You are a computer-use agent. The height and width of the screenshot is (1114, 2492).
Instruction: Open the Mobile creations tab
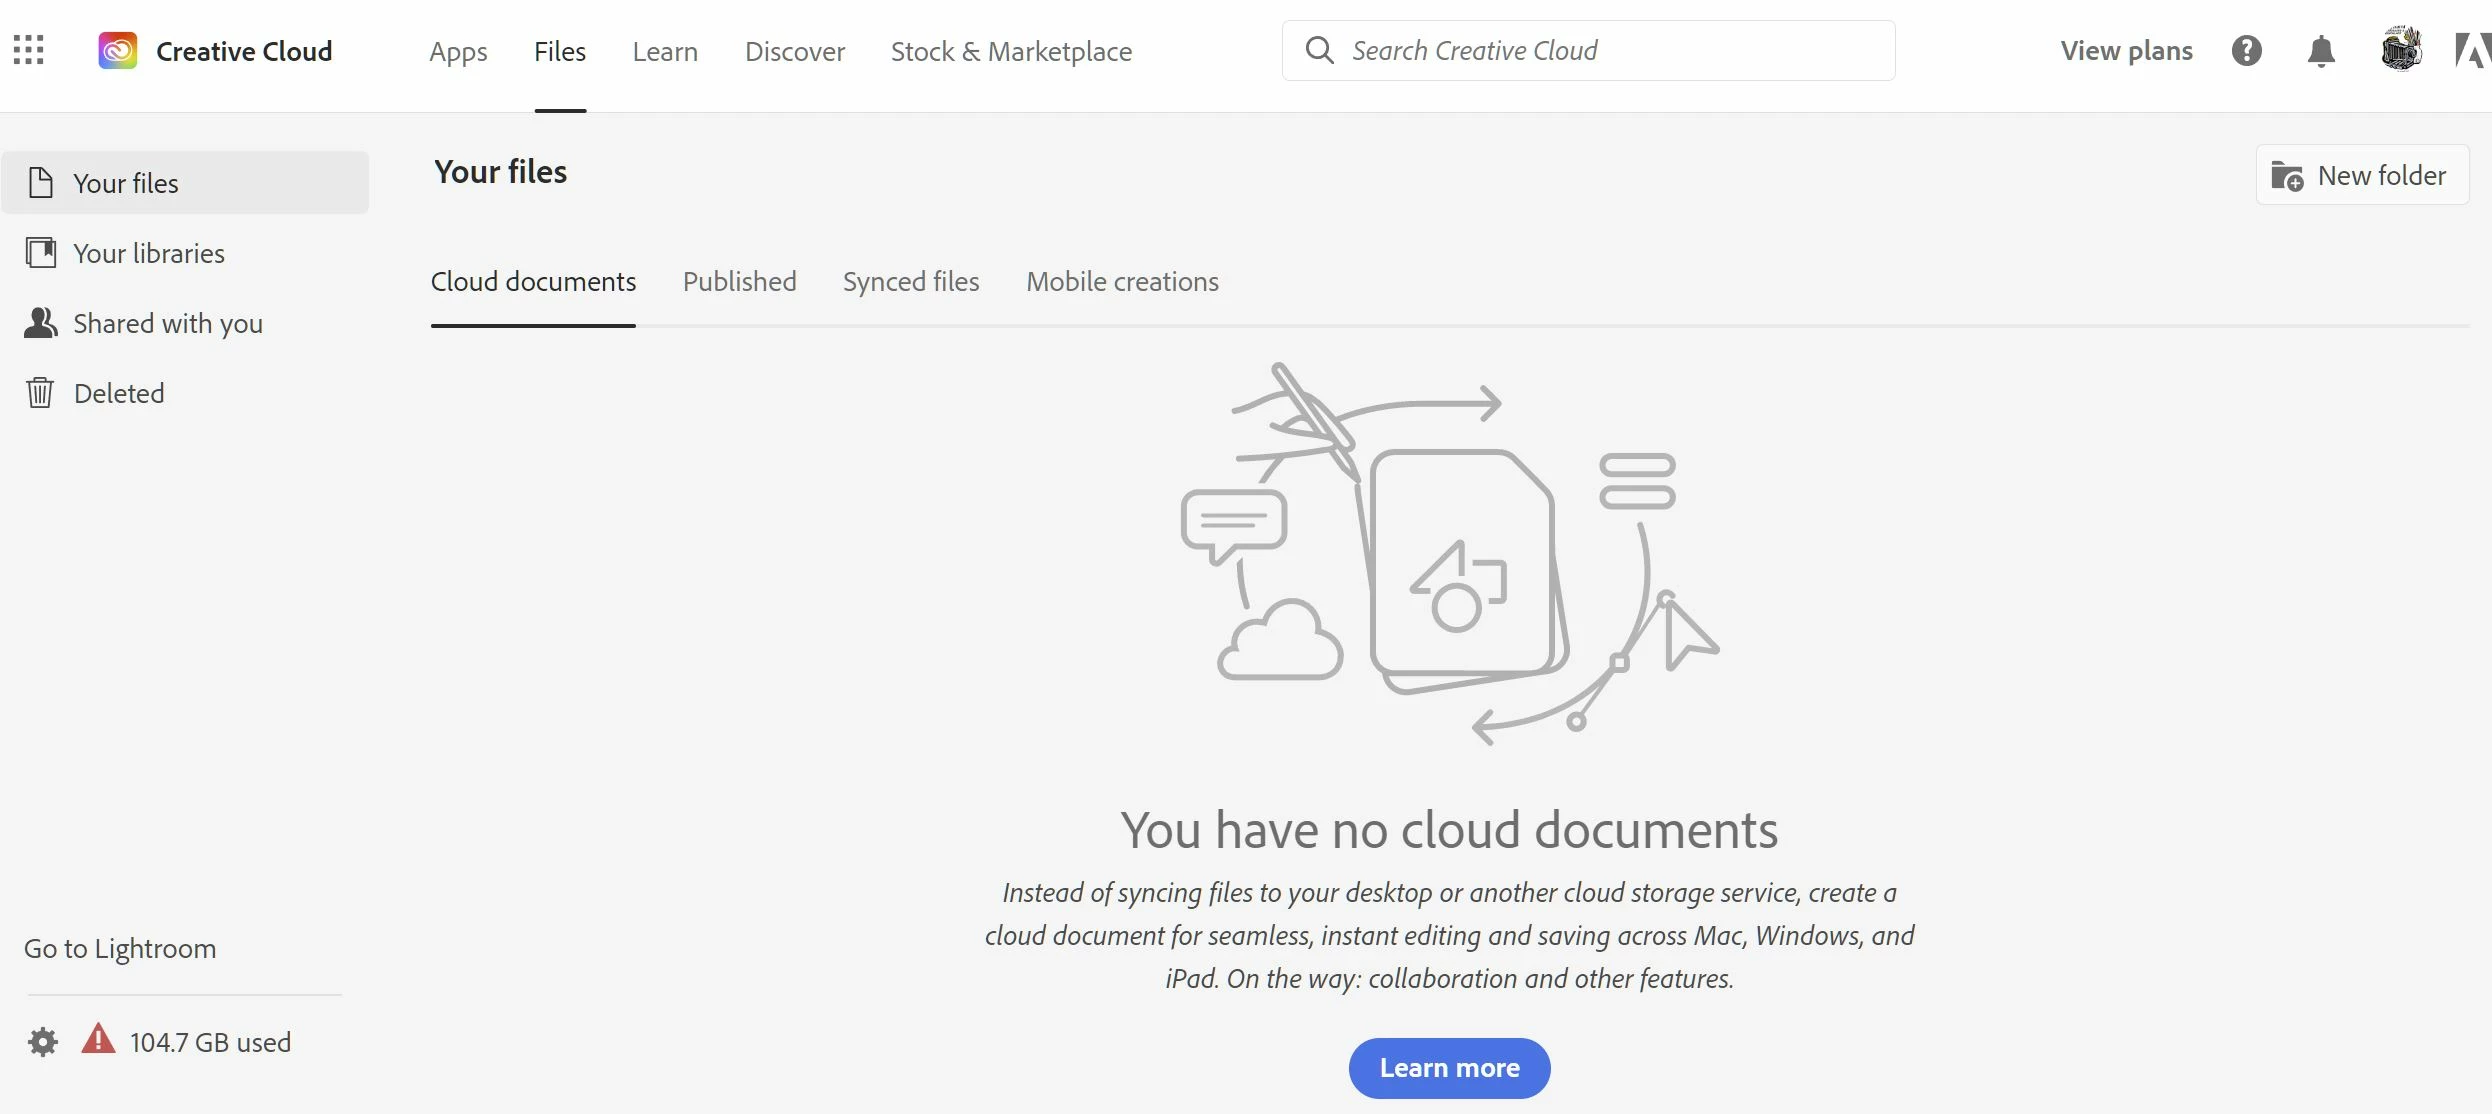coord(1122,282)
